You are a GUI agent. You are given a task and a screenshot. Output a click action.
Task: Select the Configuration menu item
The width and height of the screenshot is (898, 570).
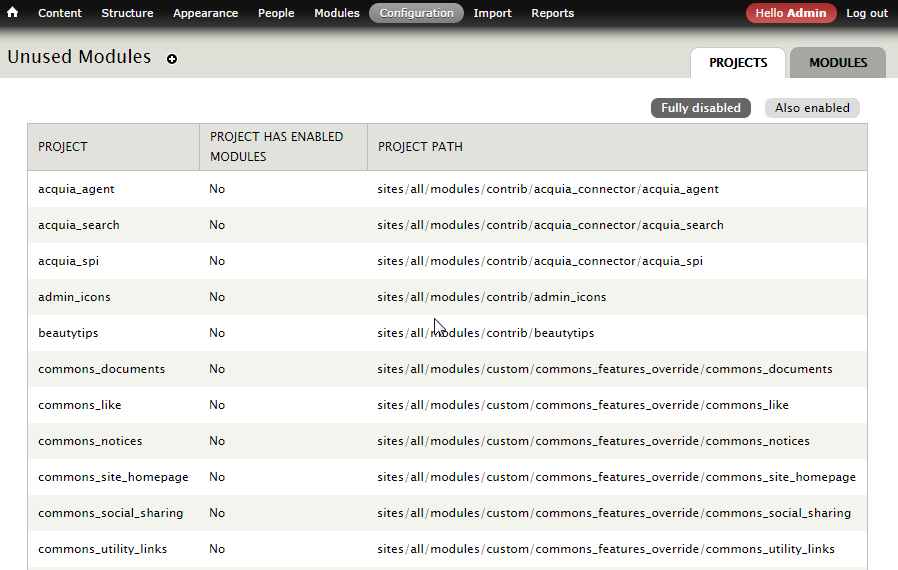416,13
